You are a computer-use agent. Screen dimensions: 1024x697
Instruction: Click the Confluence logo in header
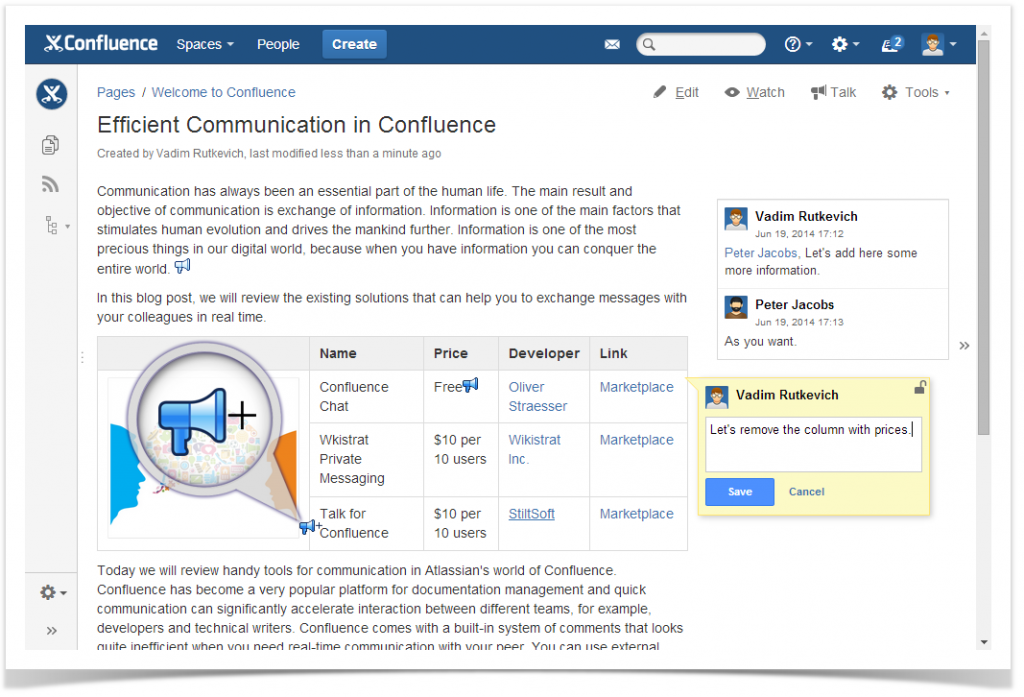tap(100, 44)
